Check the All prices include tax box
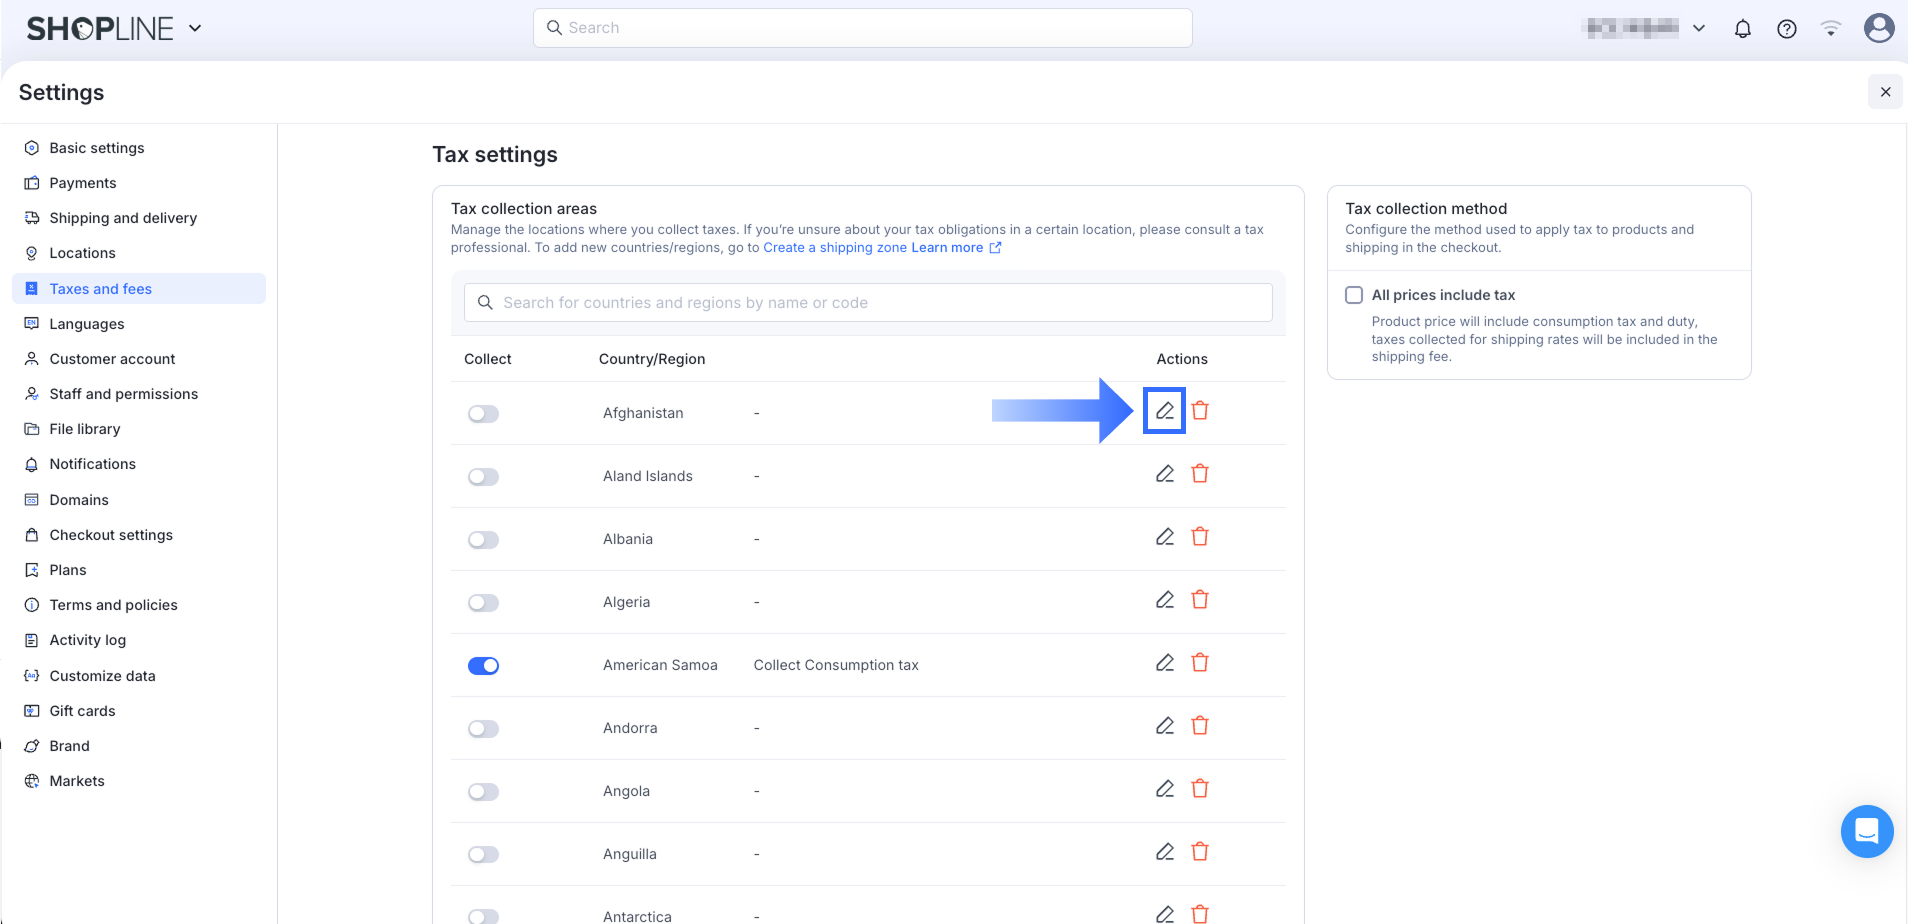Screen dimensions: 1908x924 [x=1354, y=295]
